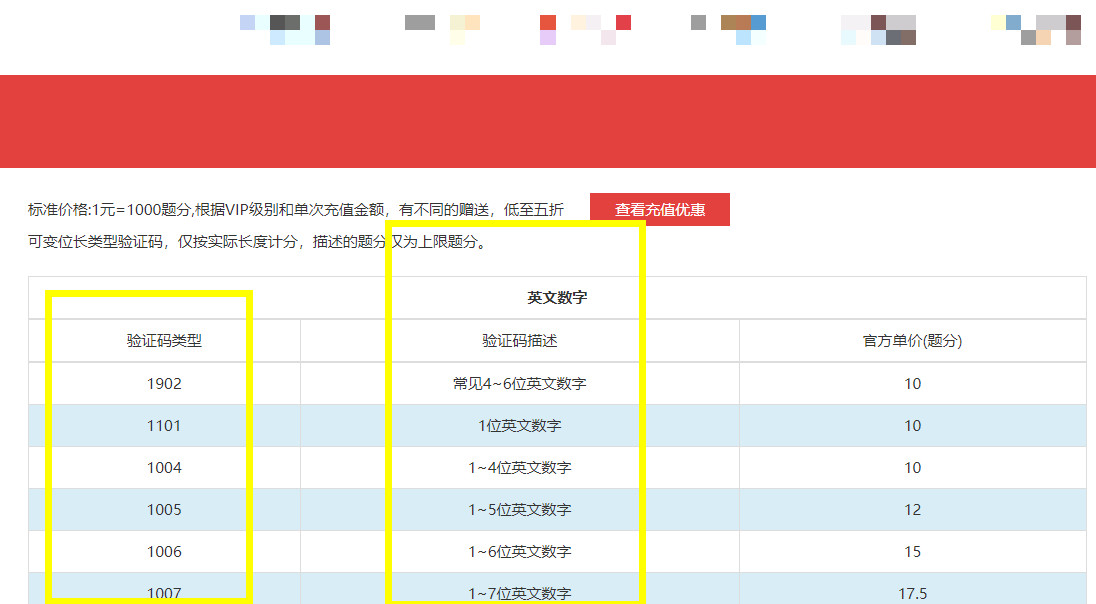1096x604 pixels.
Task: Click the price 17.5 in row 1007
Action: (x=912, y=592)
